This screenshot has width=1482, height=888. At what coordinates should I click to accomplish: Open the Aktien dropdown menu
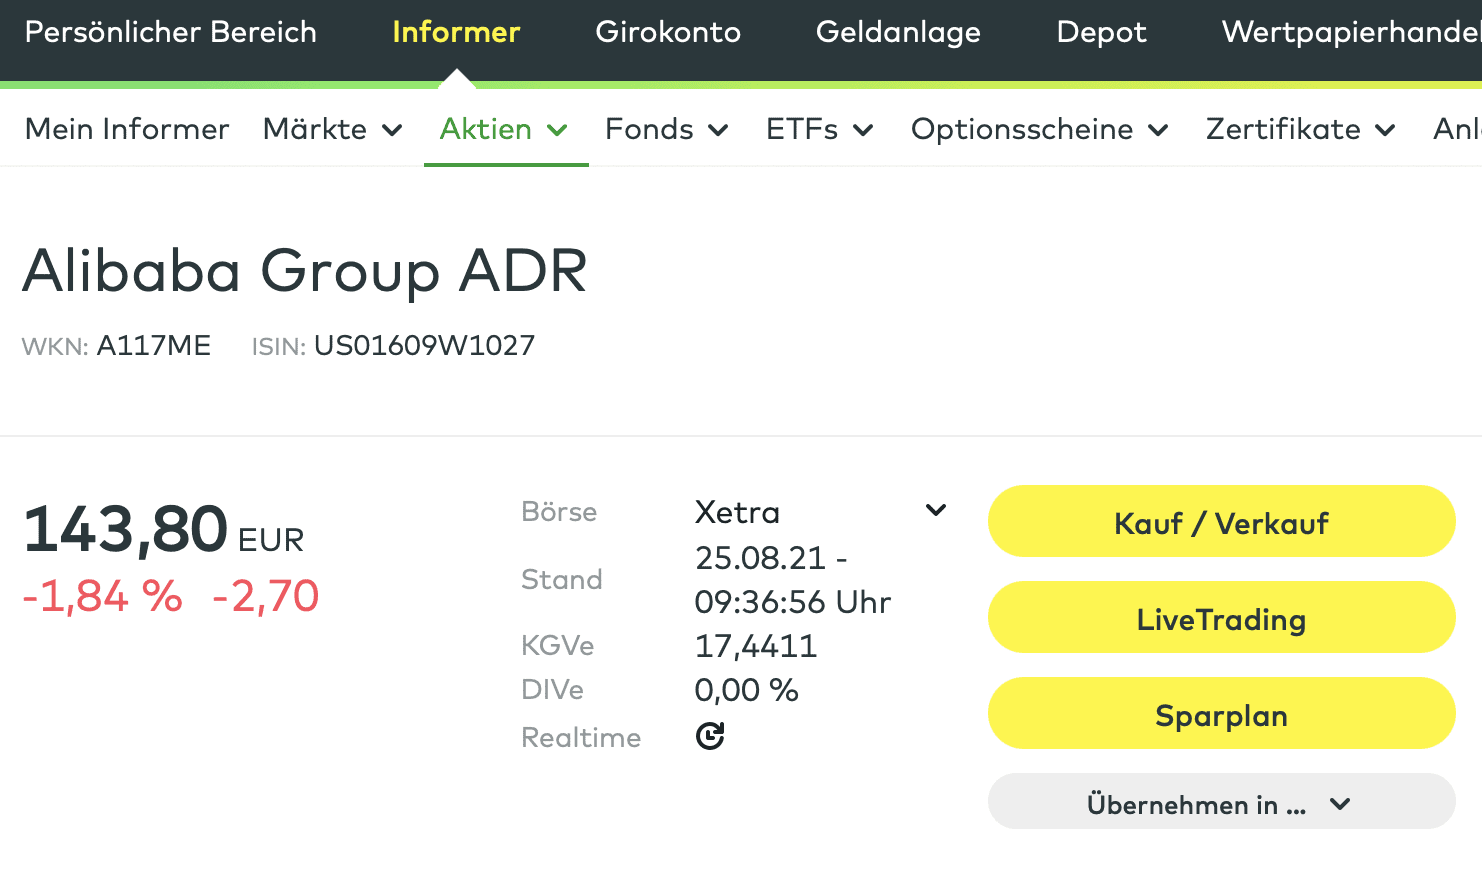tap(504, 128)
